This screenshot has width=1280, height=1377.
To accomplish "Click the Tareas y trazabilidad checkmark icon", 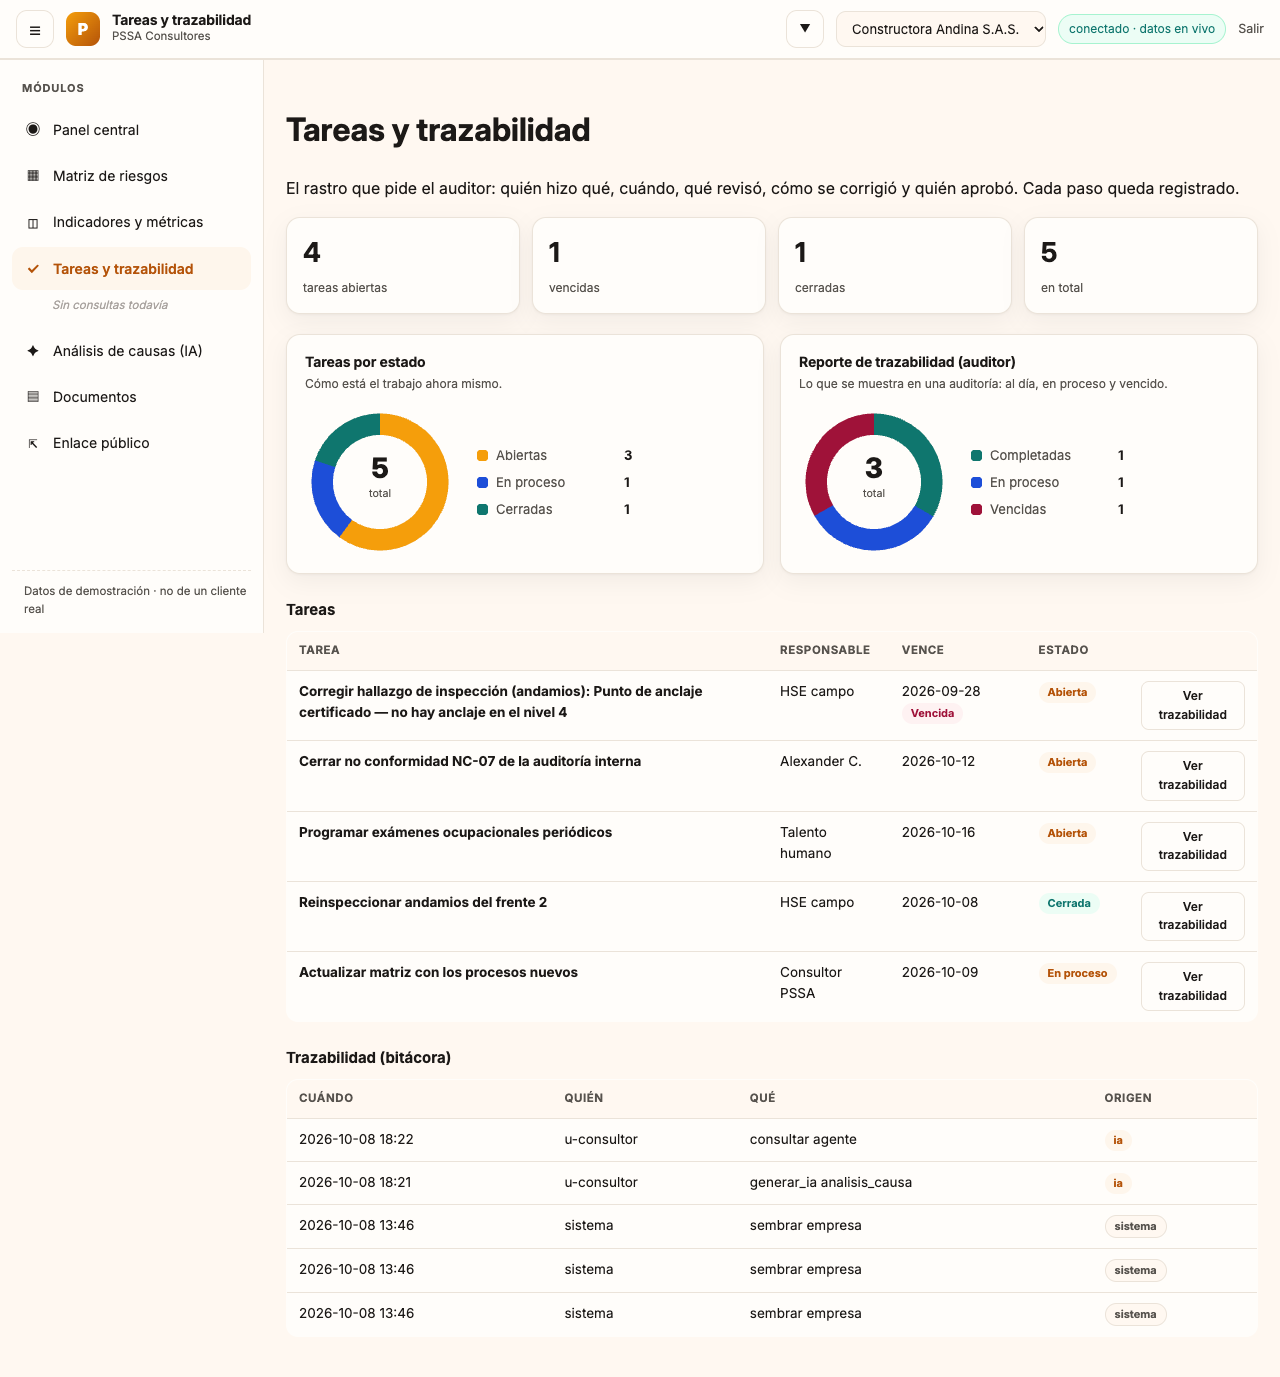I will click(33, 269).
